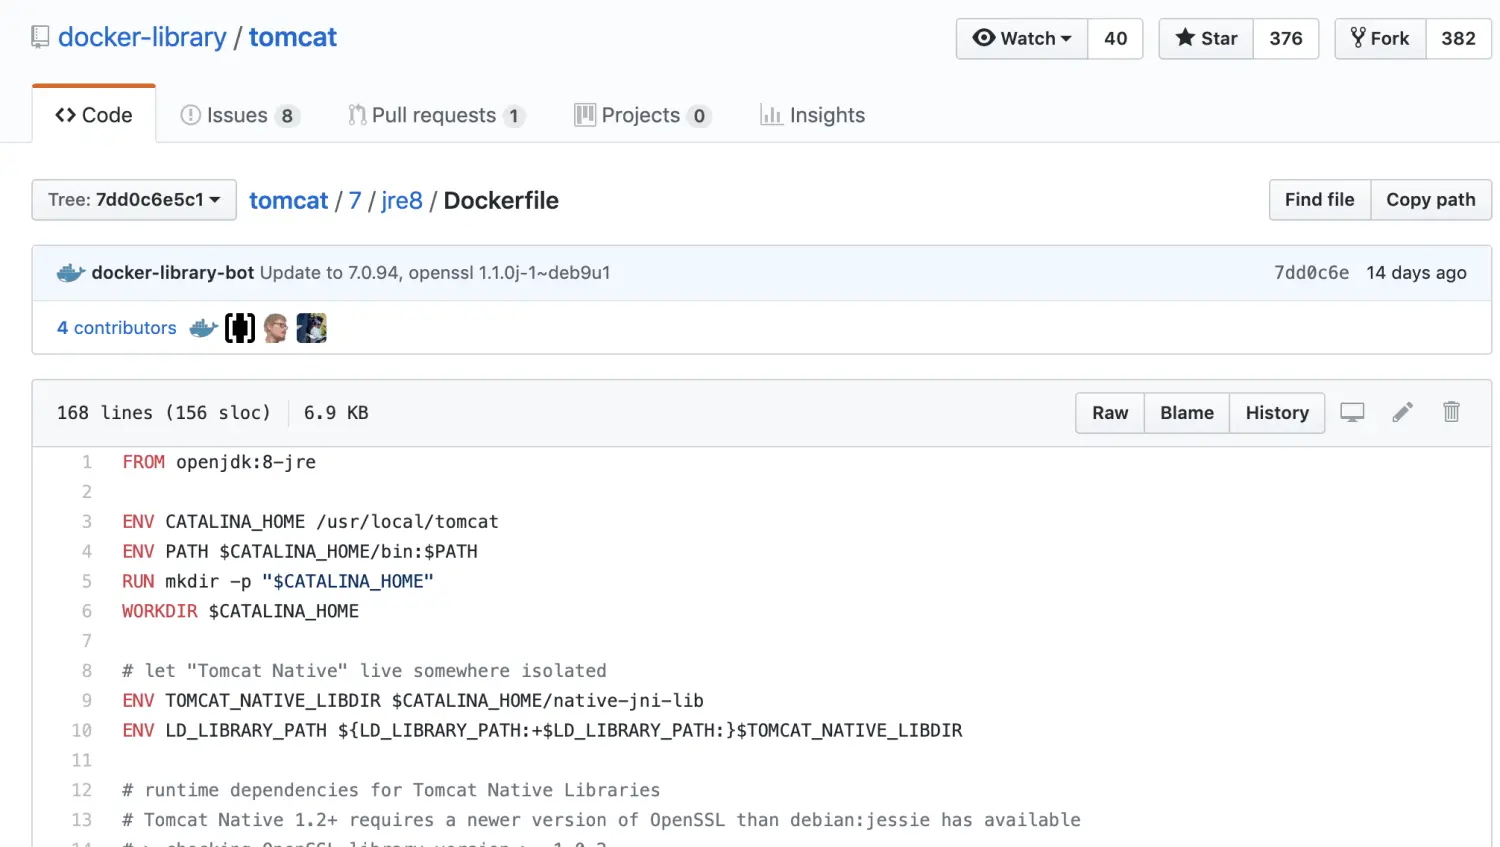Click the Copy path button
Image resolution: width=1500 pixels, height=847 pixels.
1431,200
